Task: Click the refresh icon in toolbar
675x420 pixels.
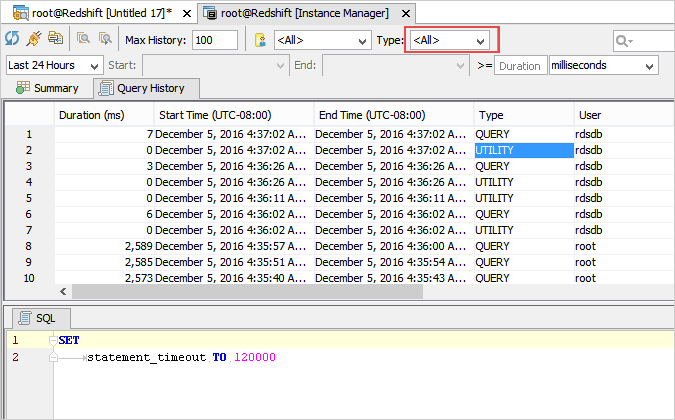Action: [x=12, y=39]
